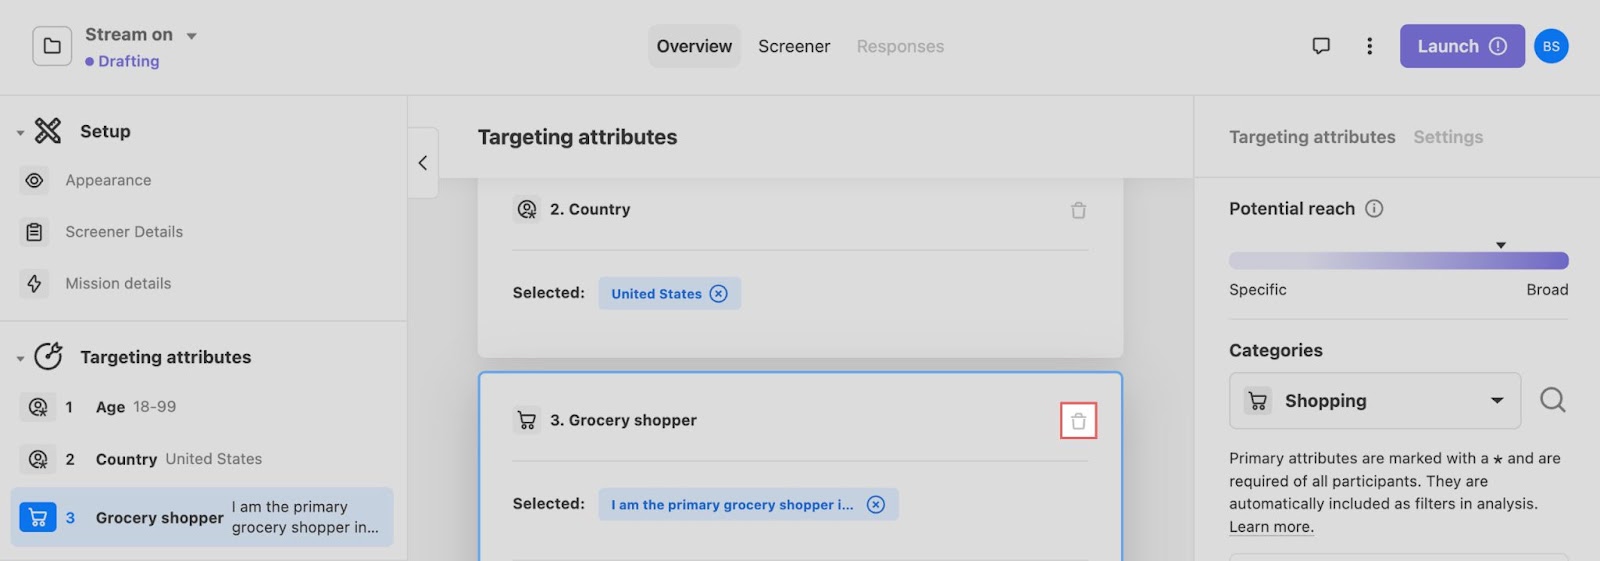The image size is (1600, 561).
Task: Switch to the Settings tab in right panel
Action: pos(1448,137)
